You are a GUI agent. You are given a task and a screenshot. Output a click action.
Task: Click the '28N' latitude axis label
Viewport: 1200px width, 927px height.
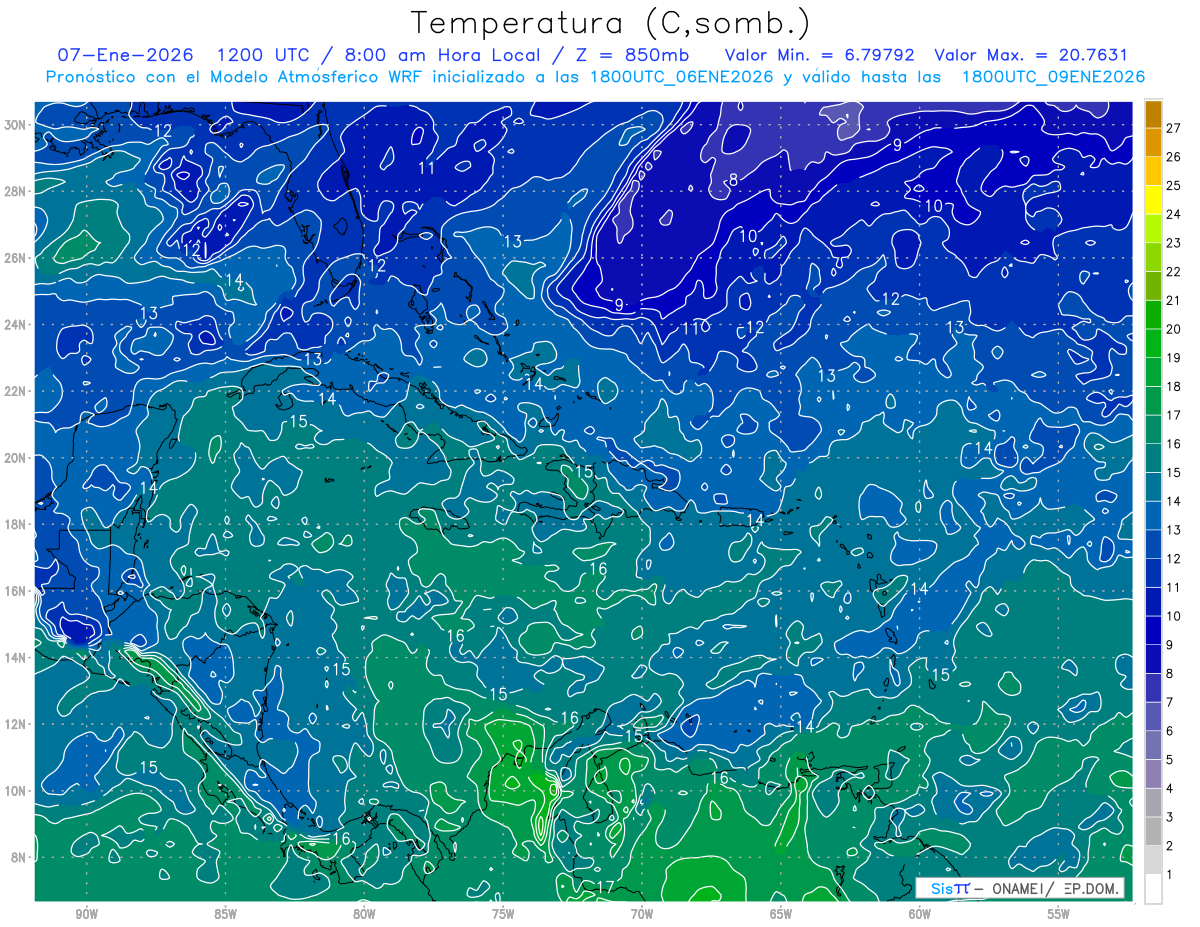click(x=16, y=191)
